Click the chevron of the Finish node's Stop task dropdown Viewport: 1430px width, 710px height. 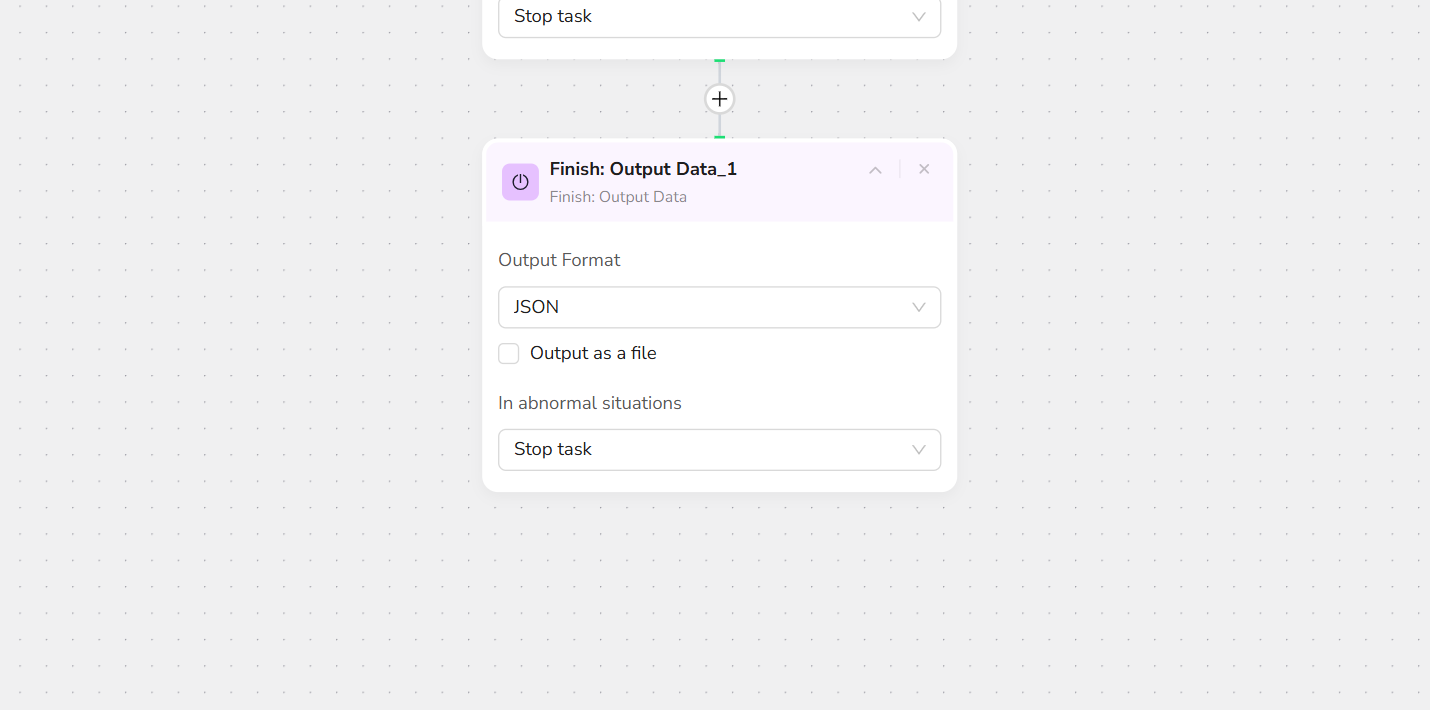(918, 450)
